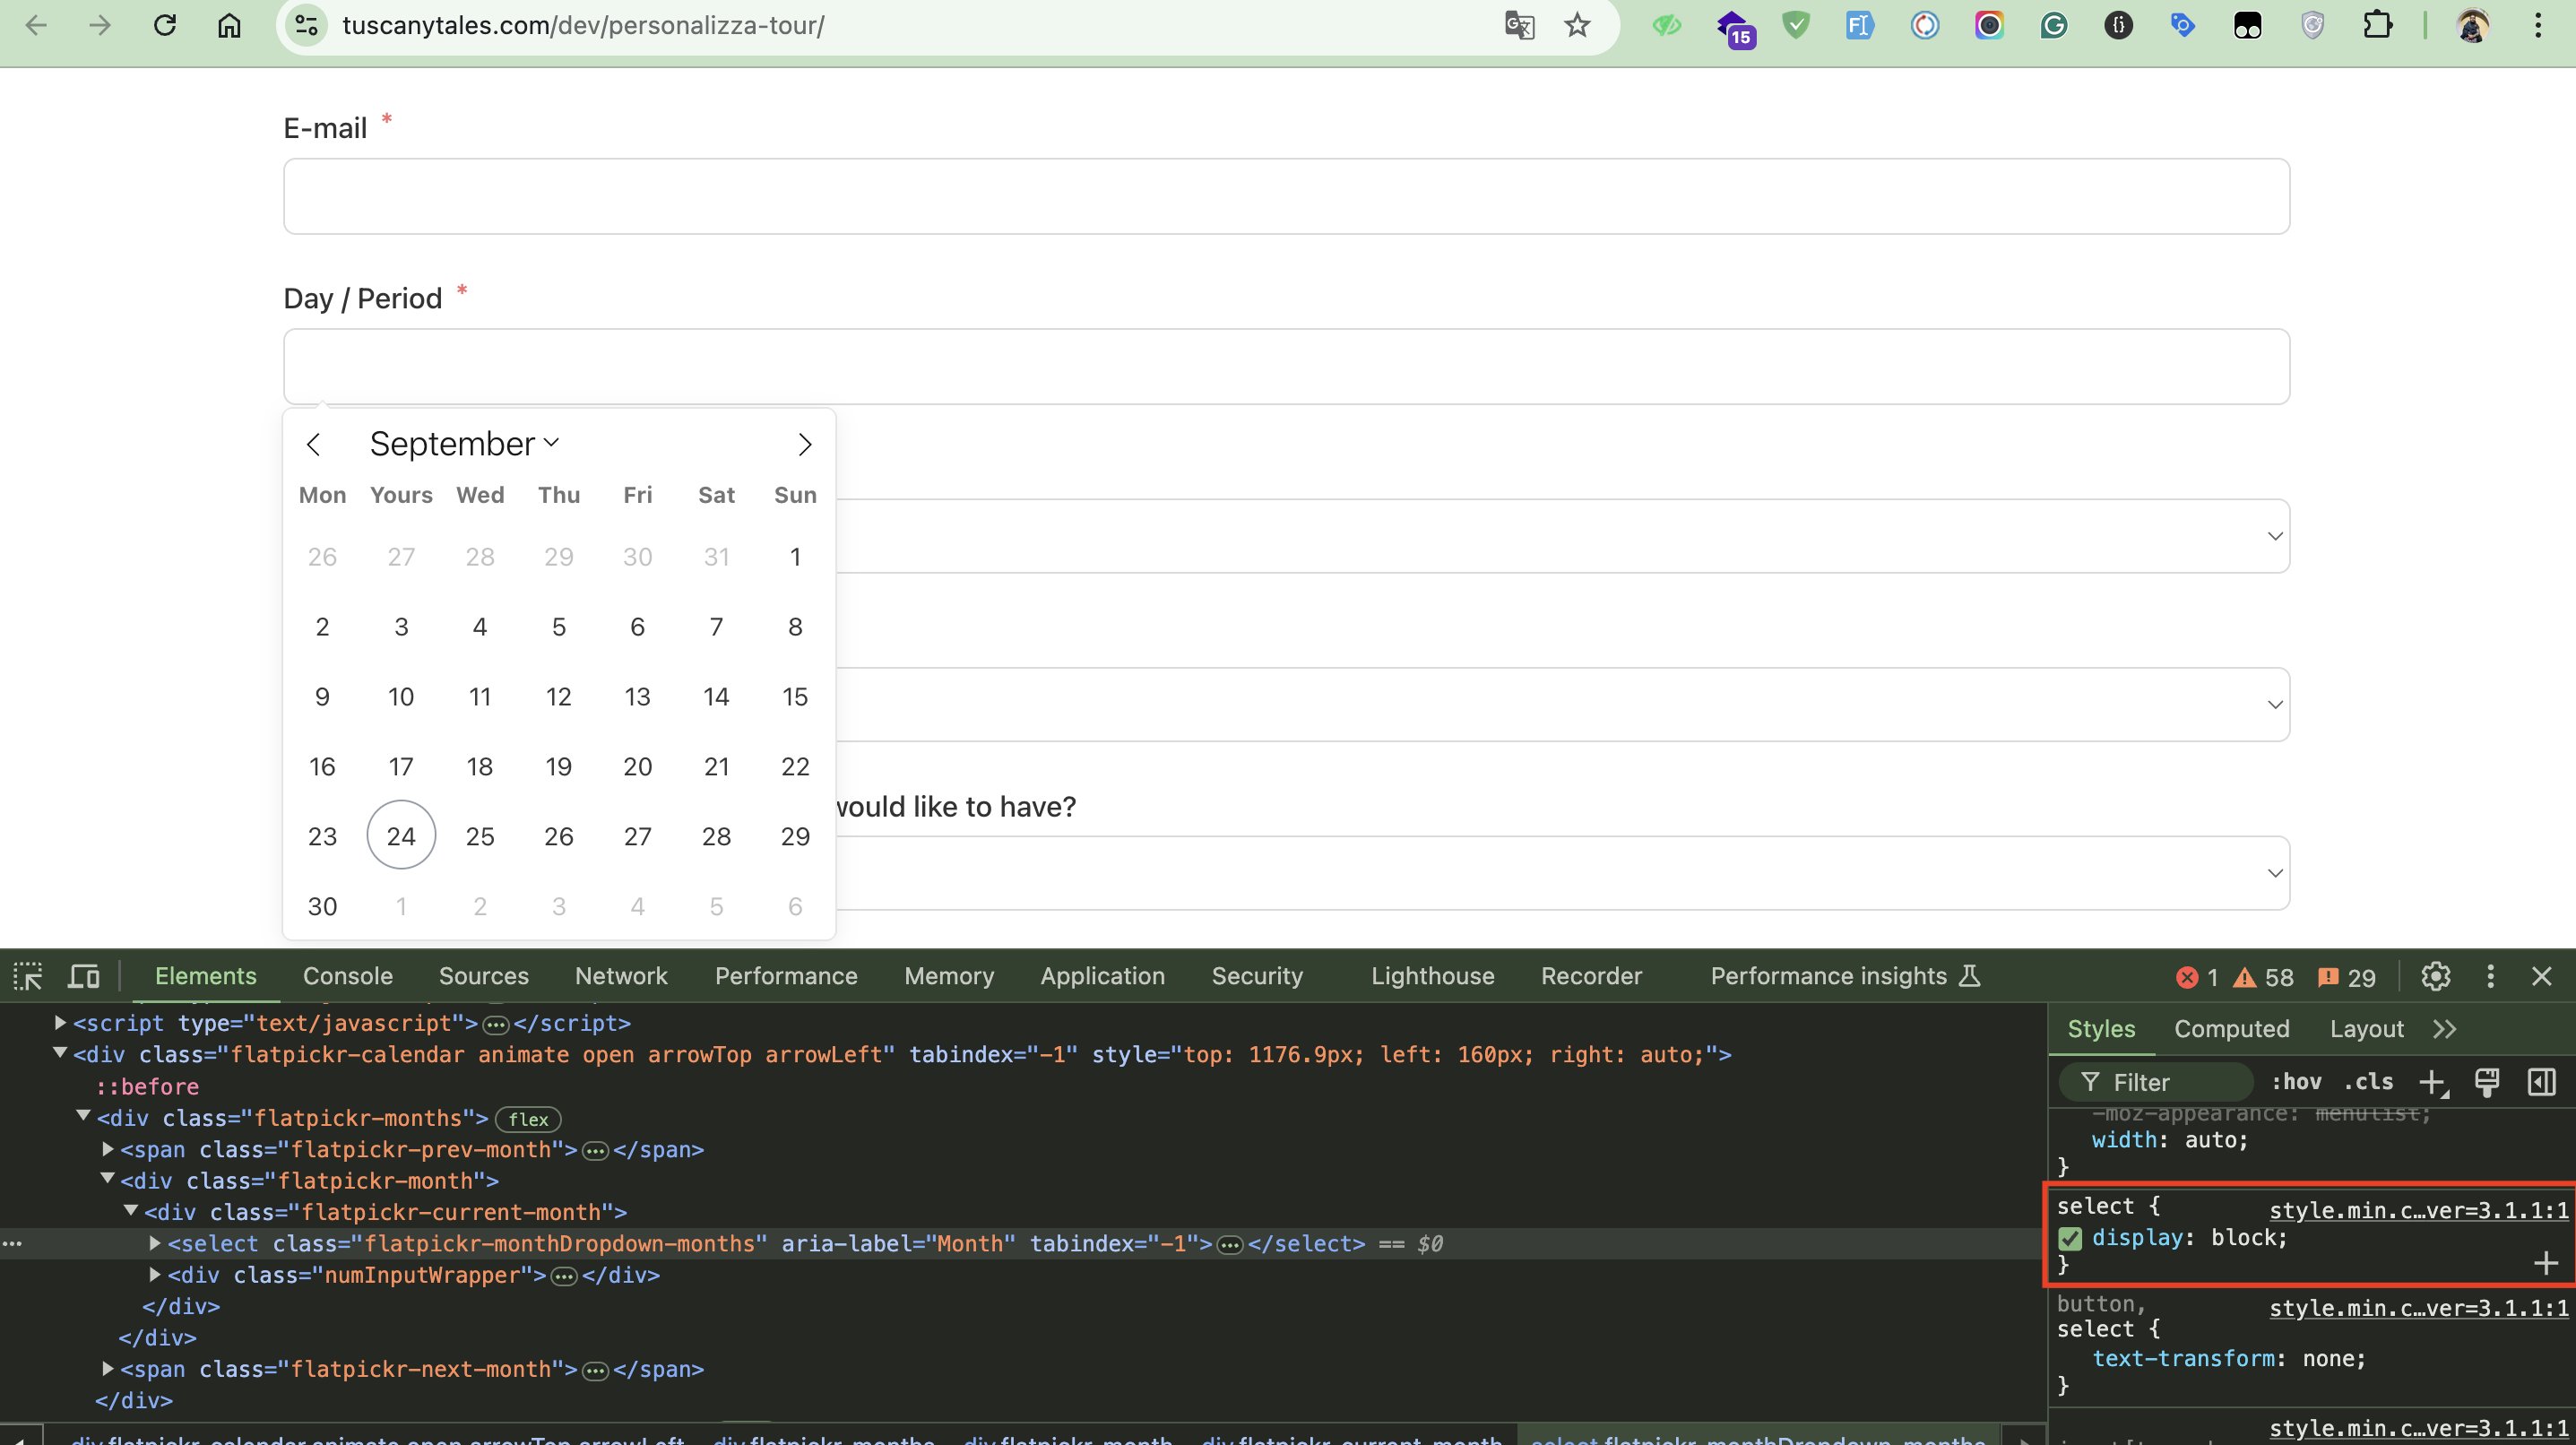Toggle the .cls class editor
2576x1445 pixels.
click(x=2369, y=1082)
